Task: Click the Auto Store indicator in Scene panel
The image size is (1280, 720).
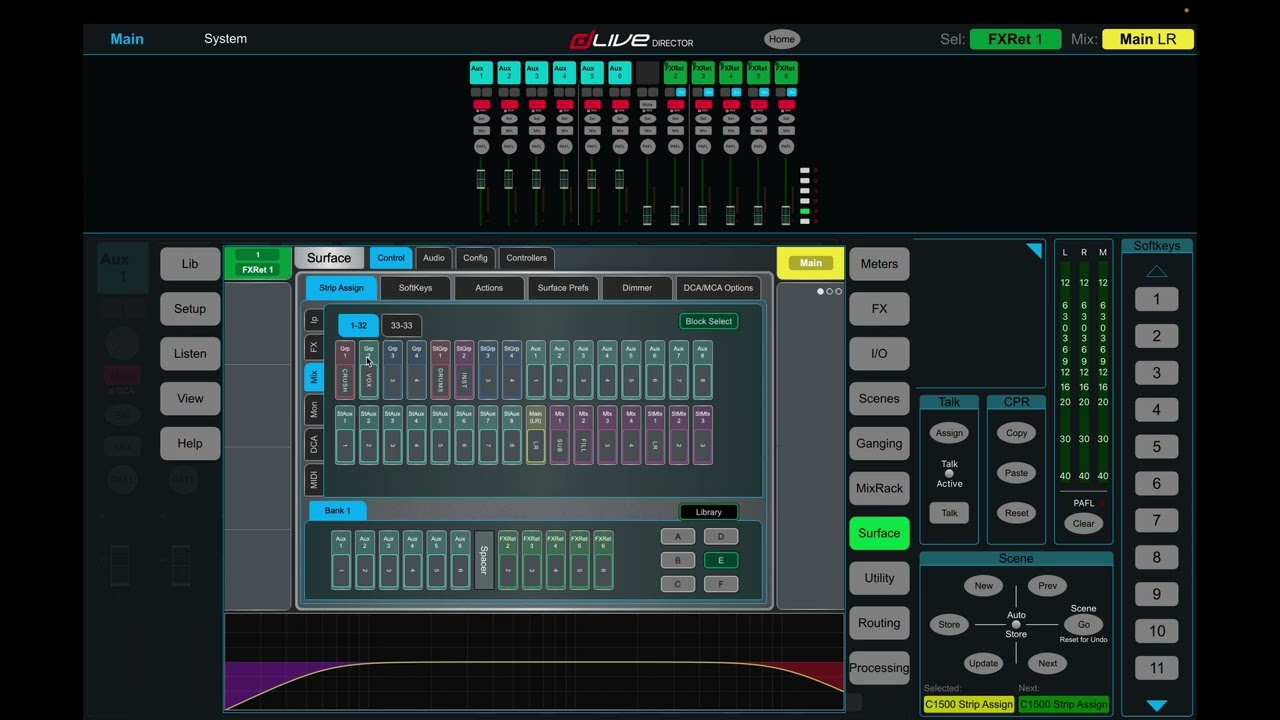Action: tap(1016, 625)
